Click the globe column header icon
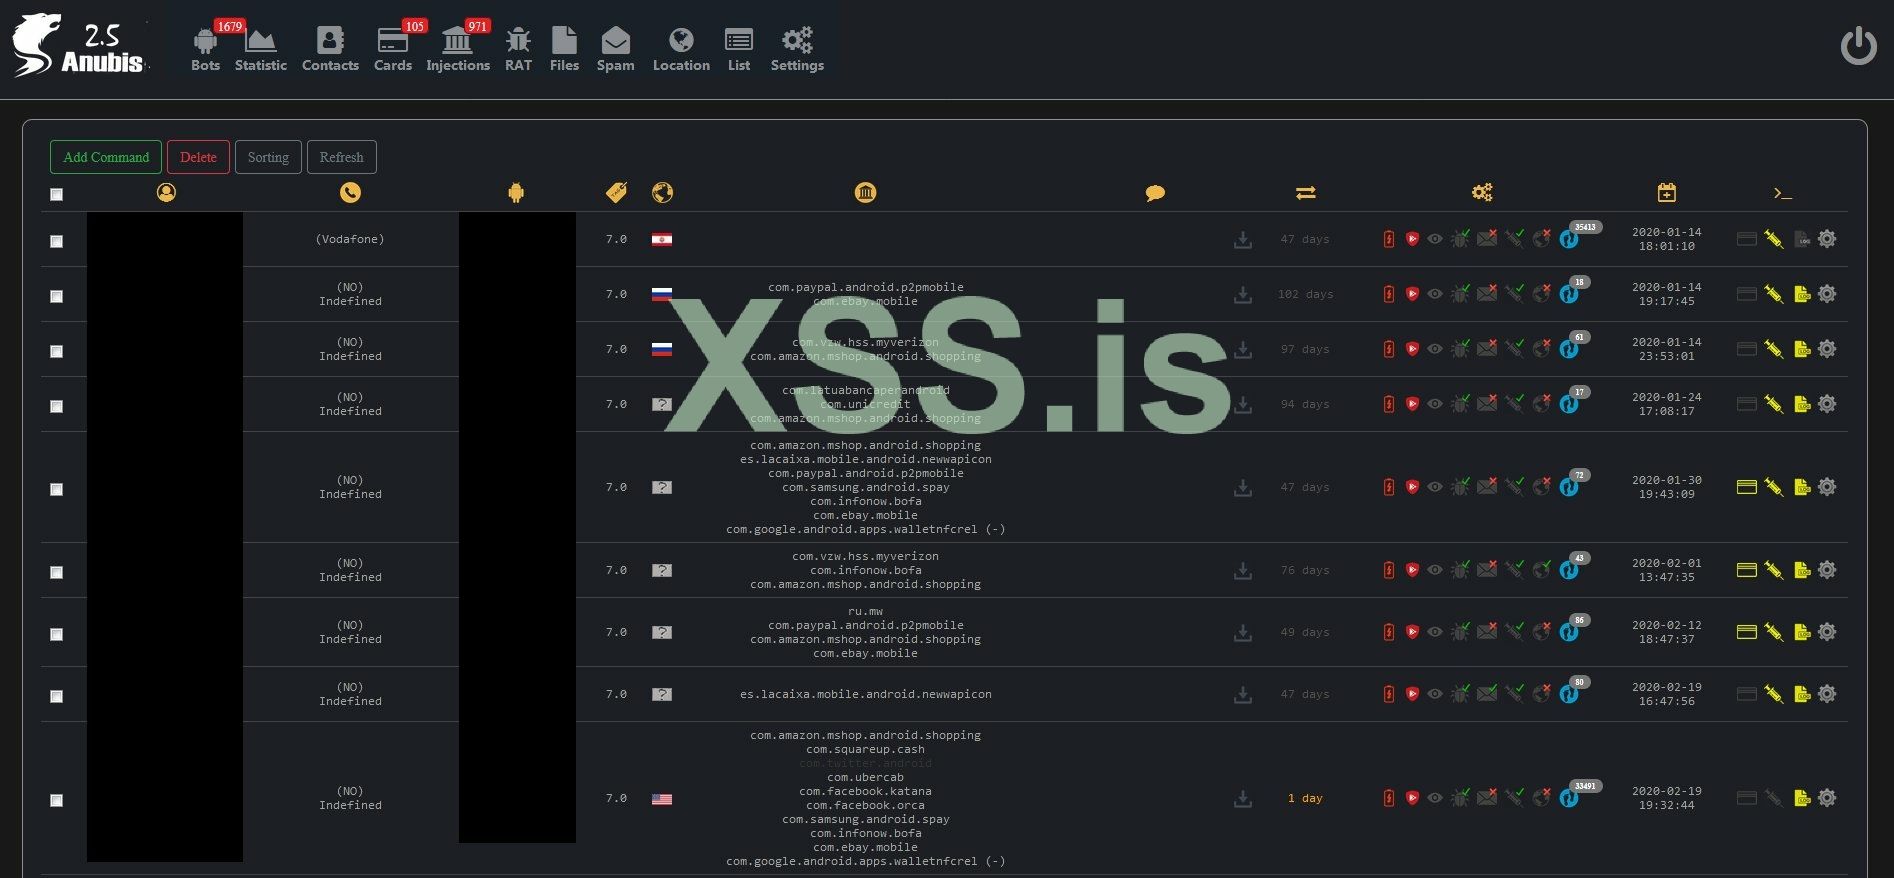 click(x=662, y=192)
